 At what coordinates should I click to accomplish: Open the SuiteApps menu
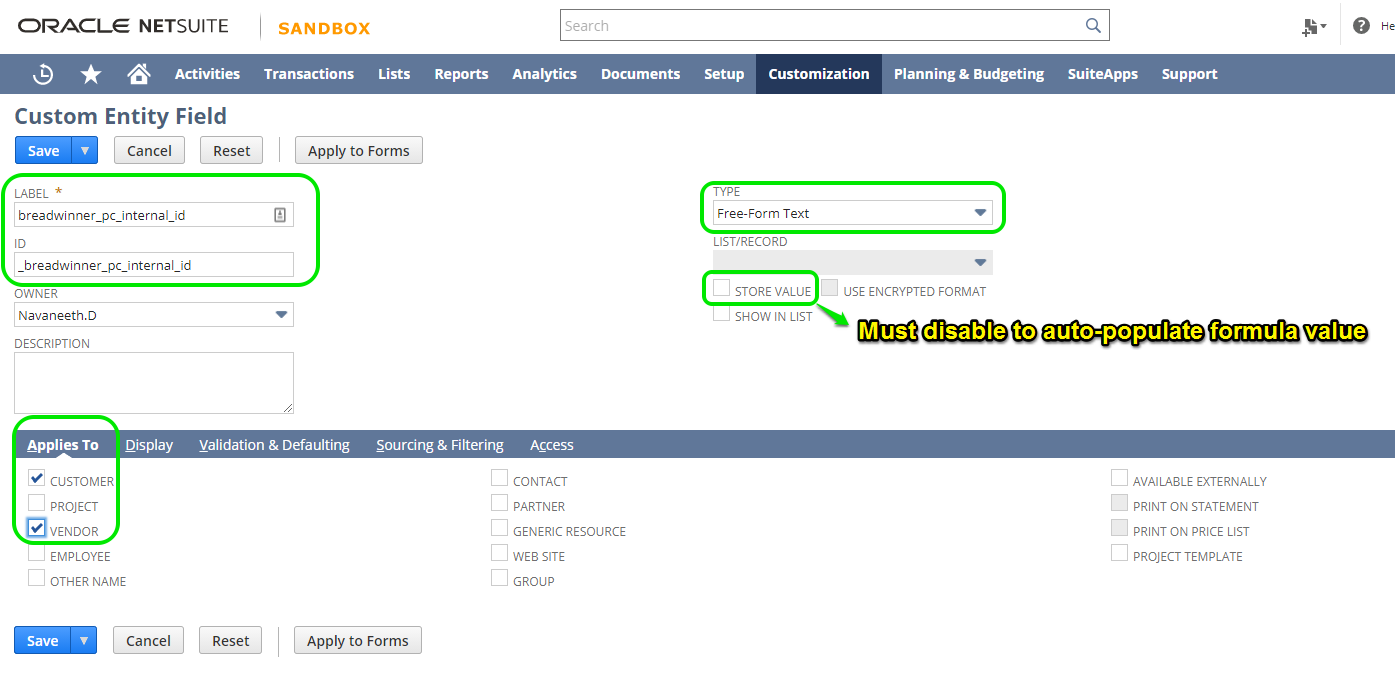click(x=1103, y=74)
